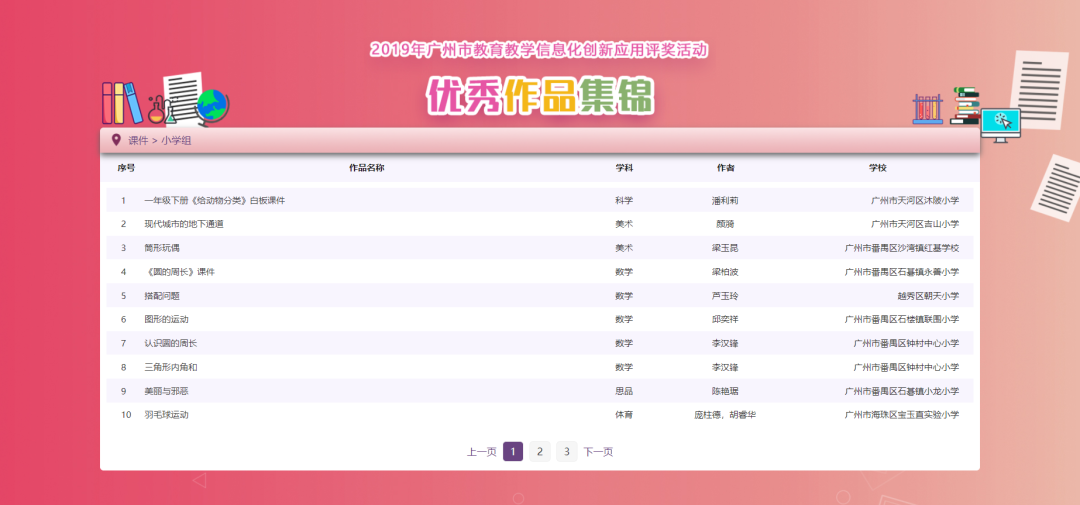Click school 广州市番禺区石楼镇联围小学
1080x505 pixels.
pos(902,320)
